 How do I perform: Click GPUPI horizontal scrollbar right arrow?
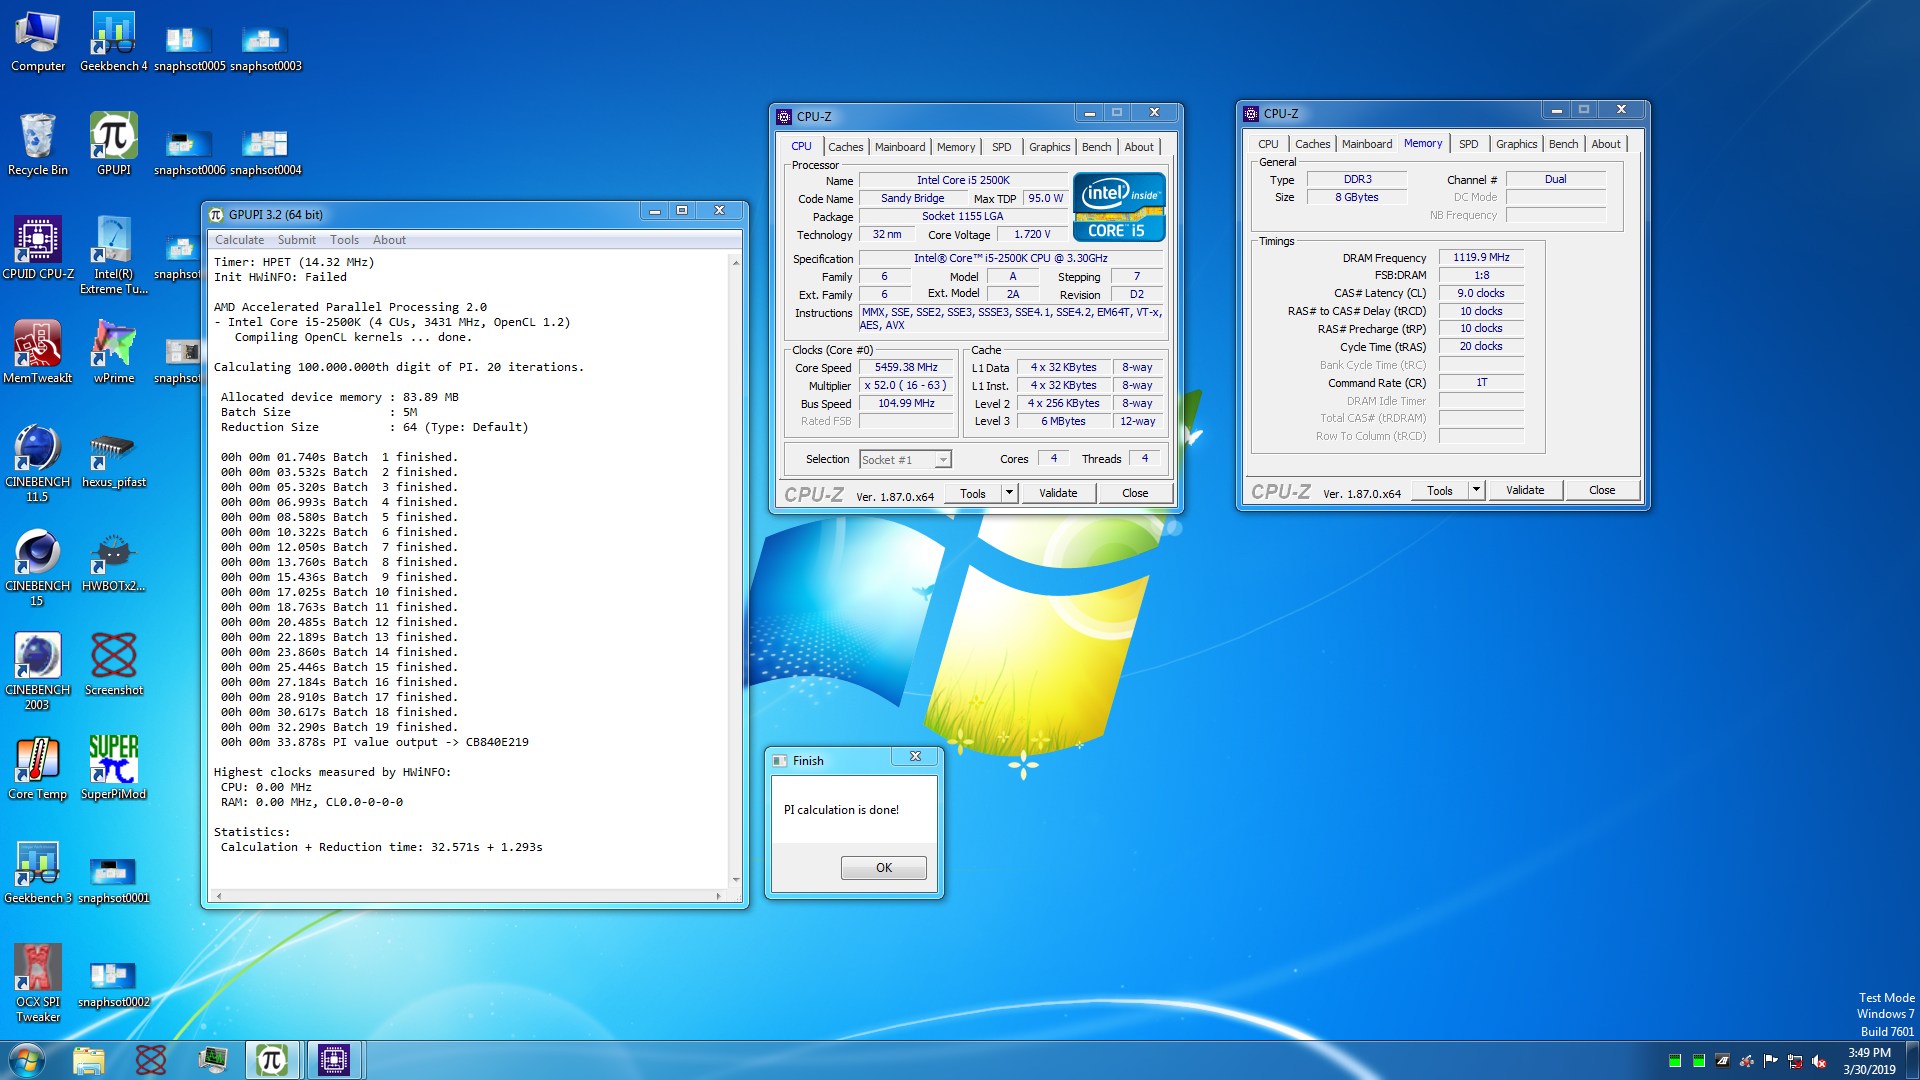click(x=719, y=896)
